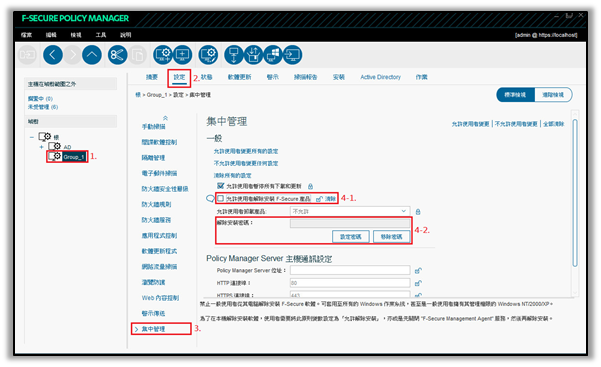Image resolution: width=601 pixels, height=367 pixels.
Task: Click lock icon right of 不允許 dropdown
Action: [x=418, y=212]
